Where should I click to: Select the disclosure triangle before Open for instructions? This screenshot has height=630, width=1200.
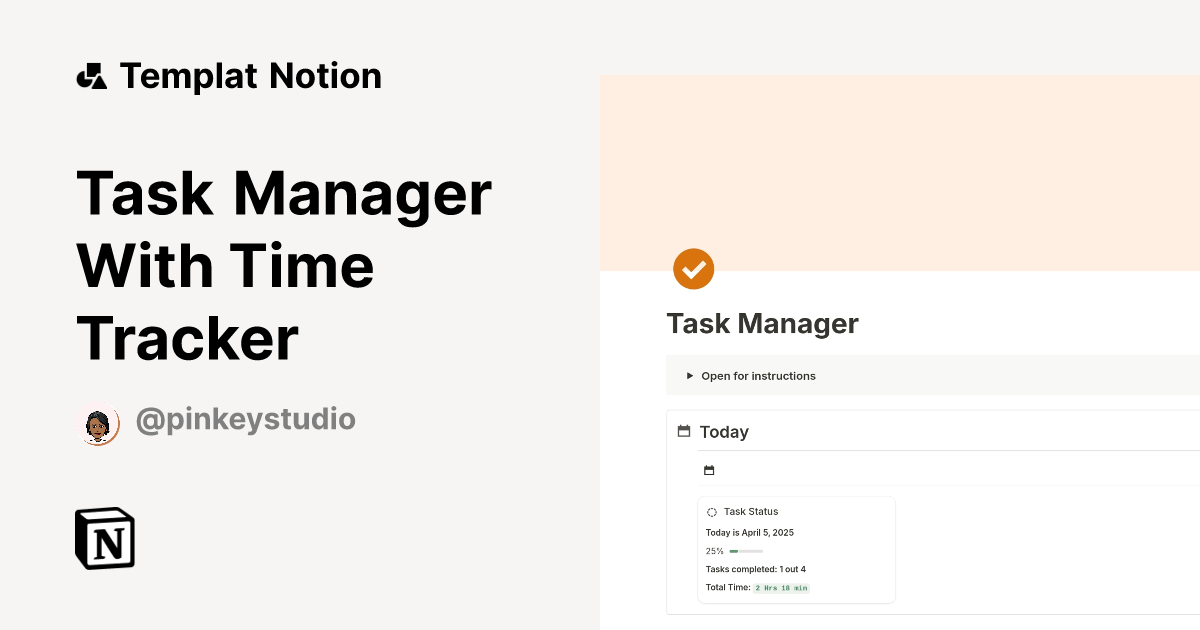pos(689,375)
